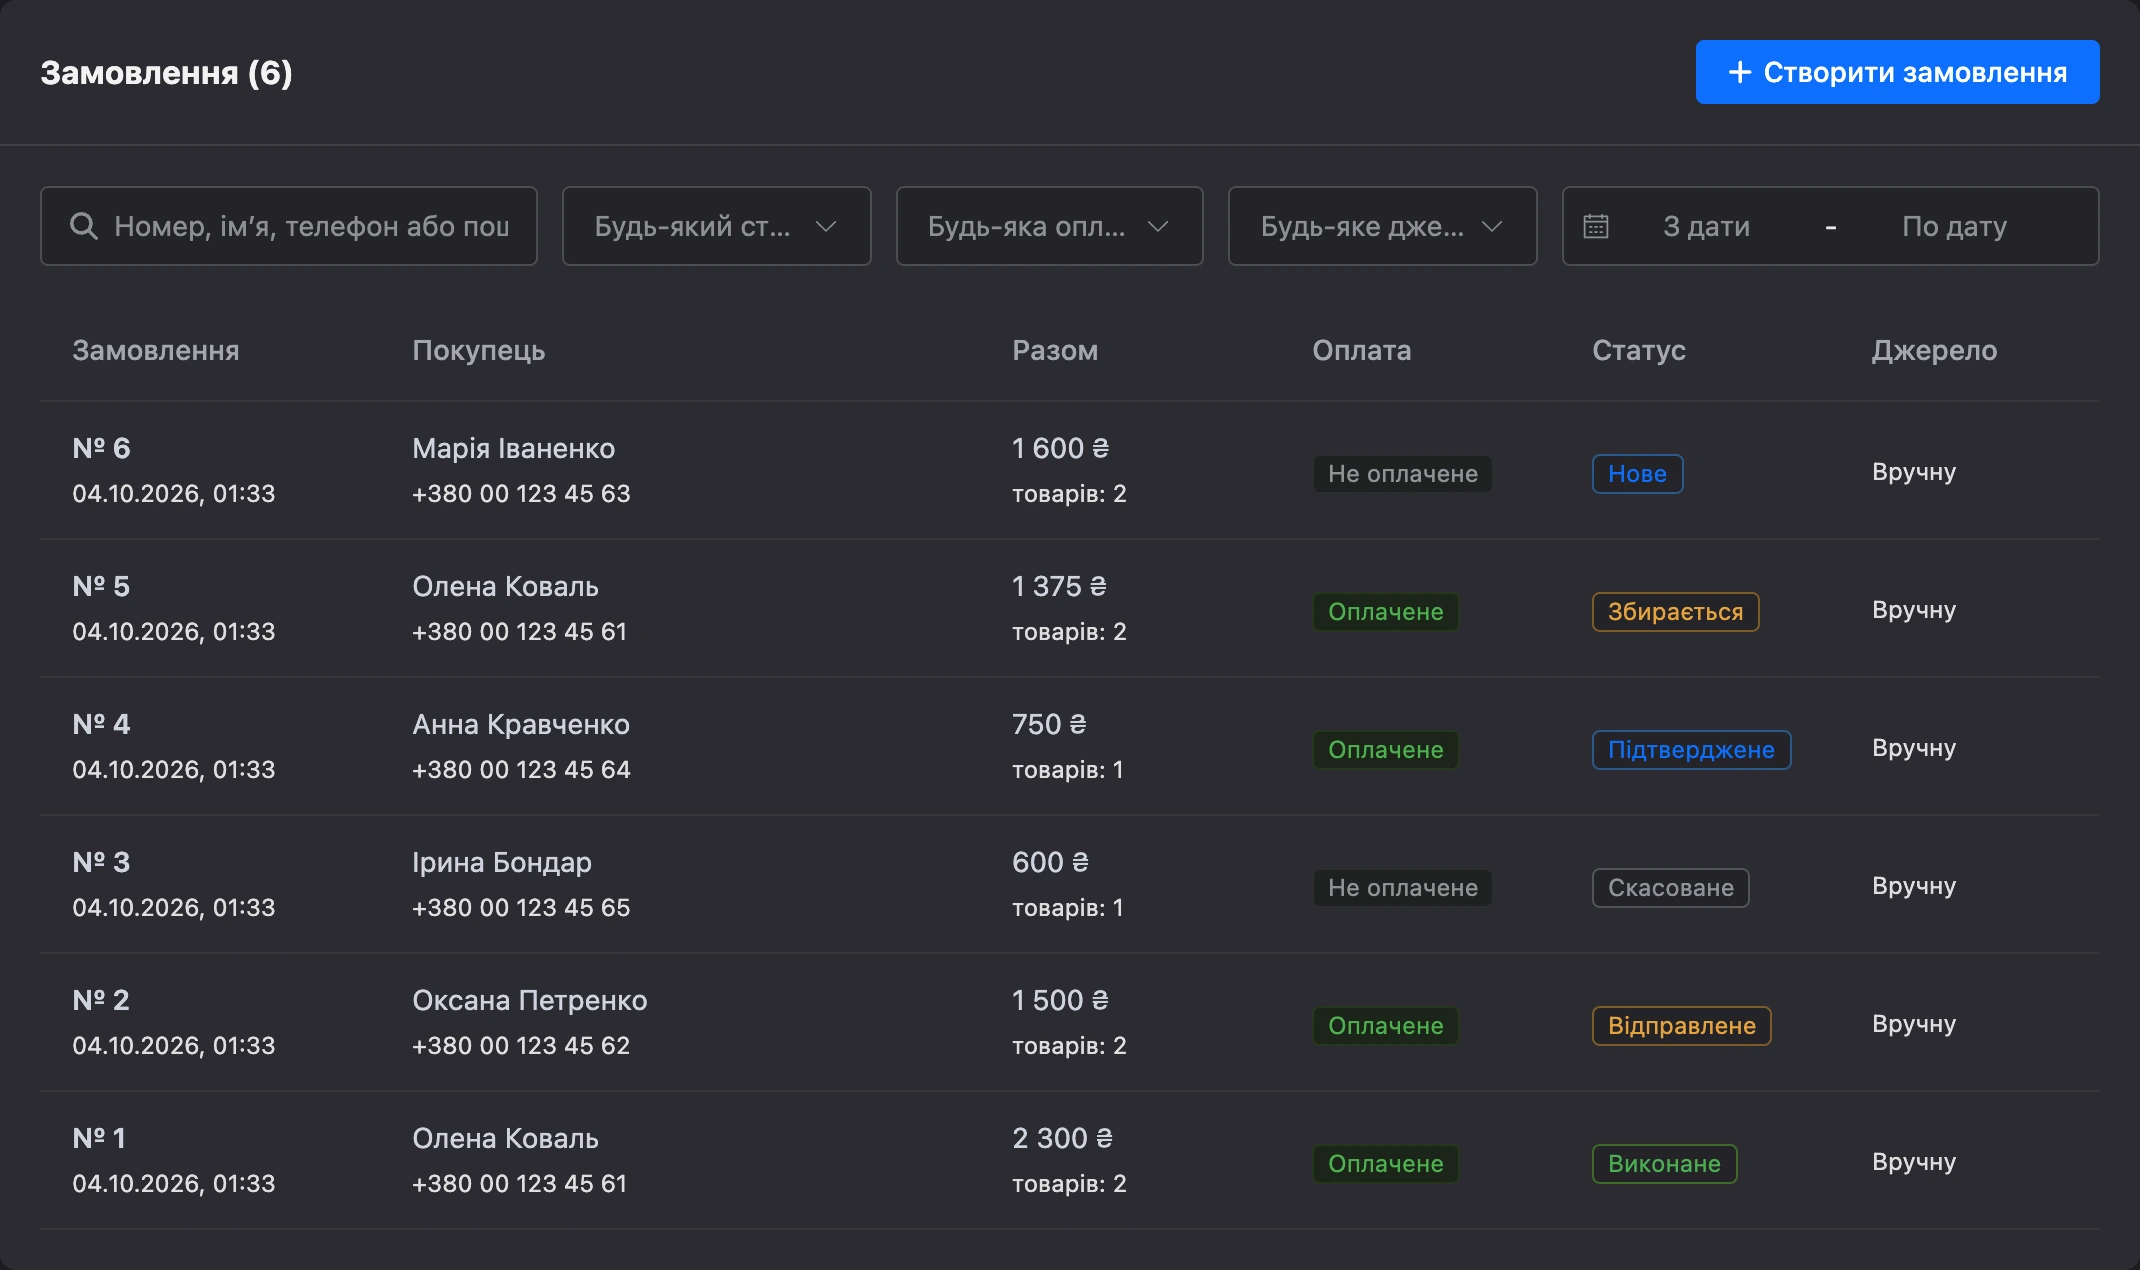Click the Створити замовлення button
The image size is (2140, 1270).
tap(1897, 72)
